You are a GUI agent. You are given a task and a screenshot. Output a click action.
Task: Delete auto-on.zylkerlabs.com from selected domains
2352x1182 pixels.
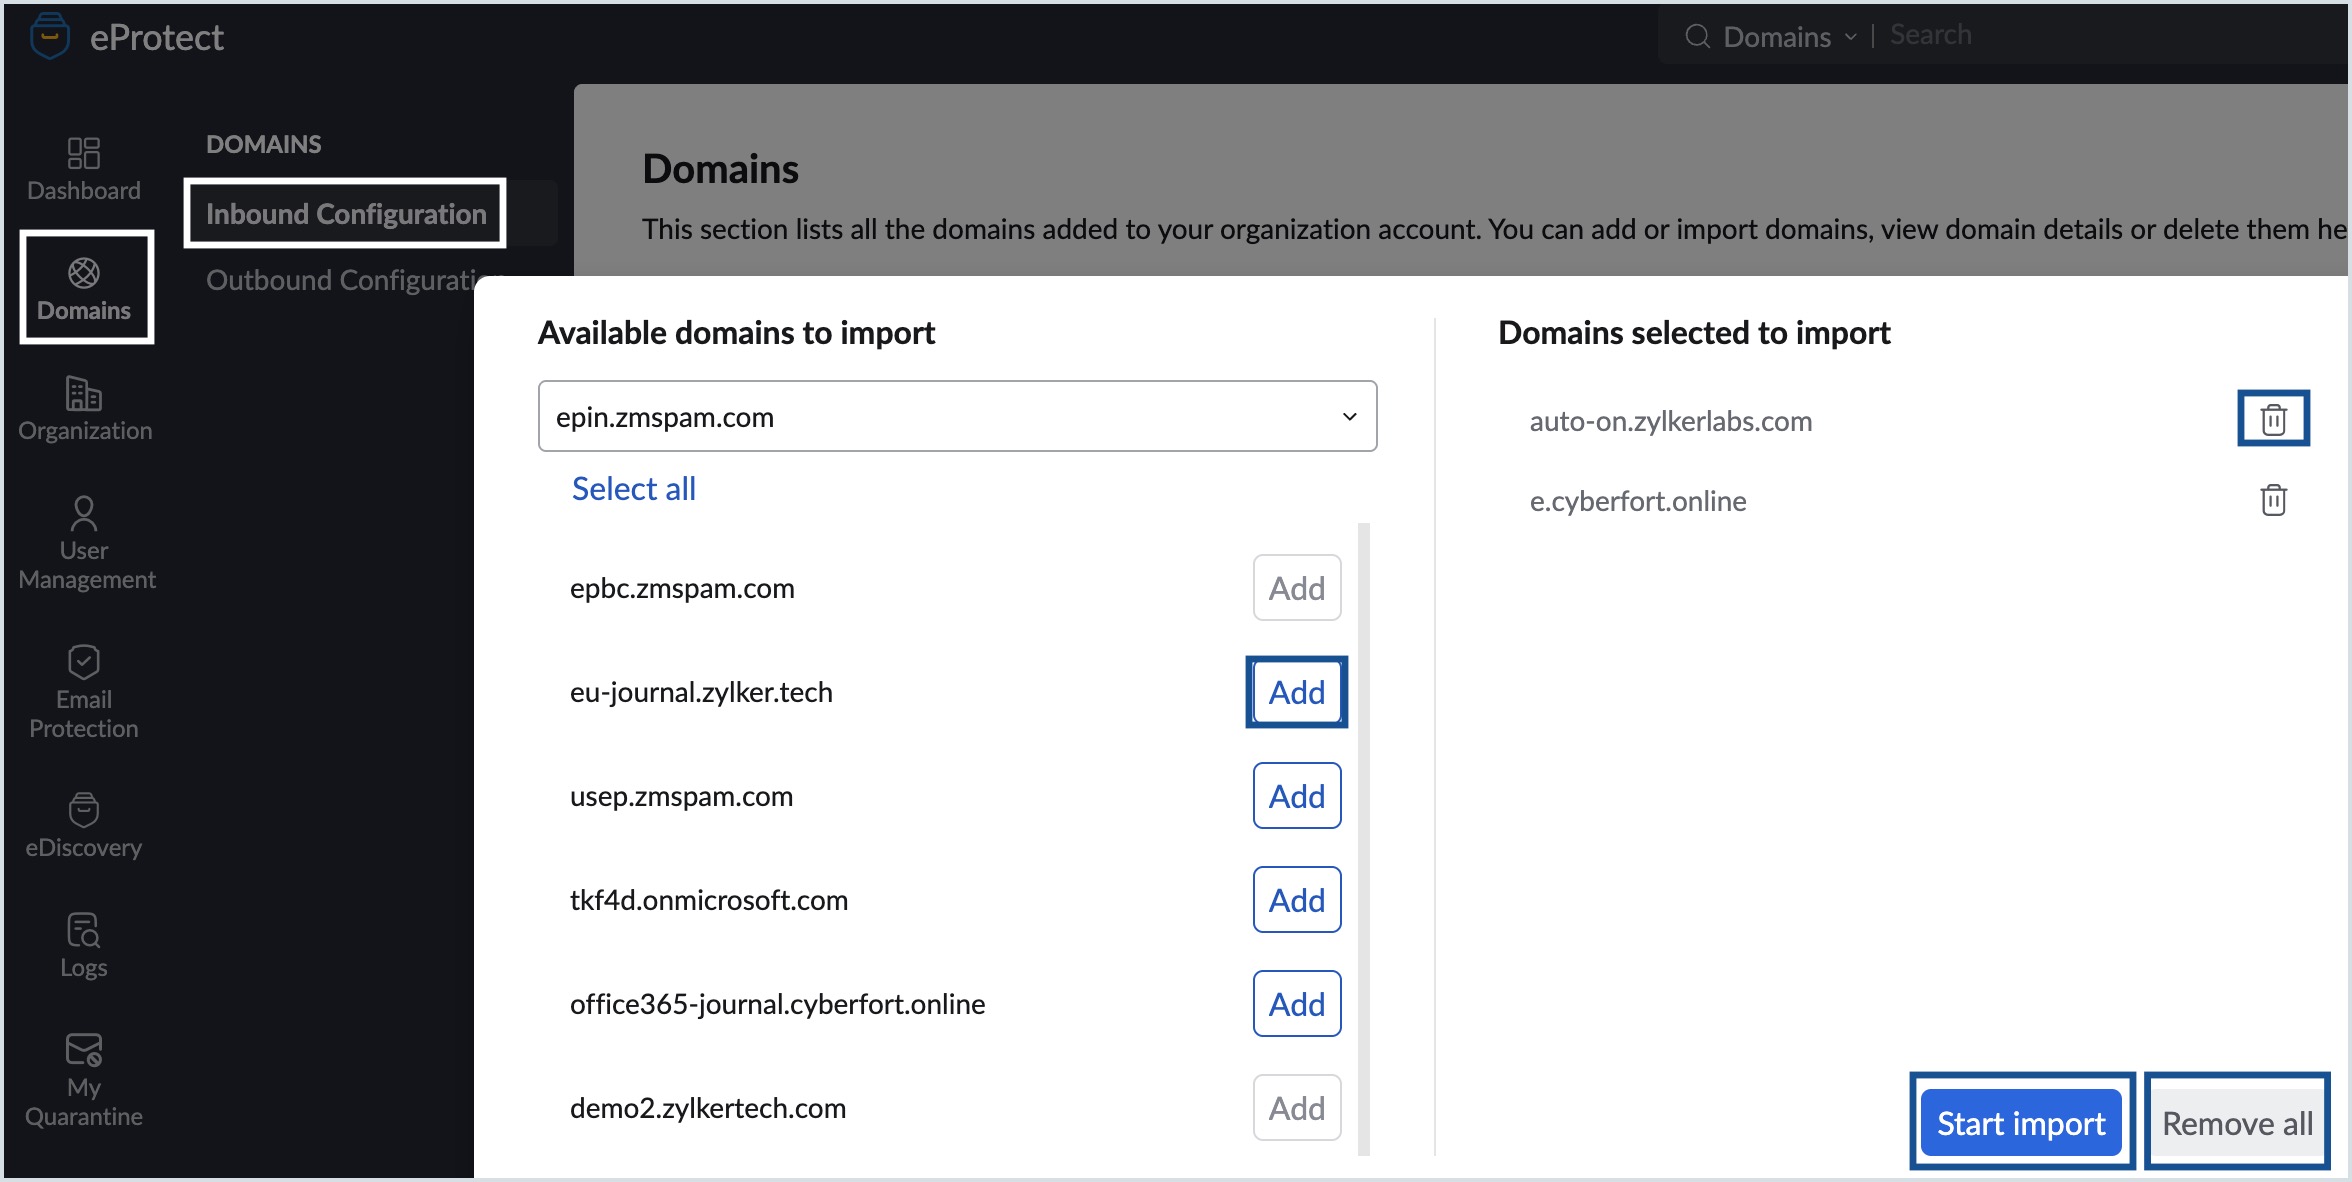(x=2273, y=419)
